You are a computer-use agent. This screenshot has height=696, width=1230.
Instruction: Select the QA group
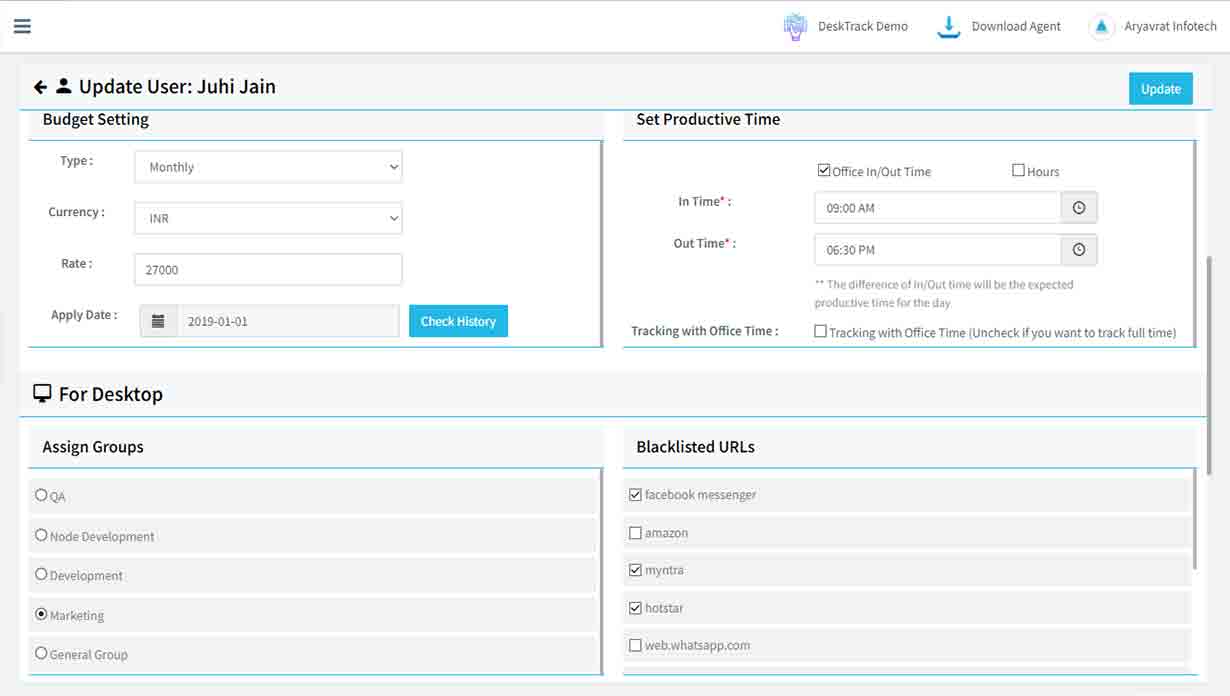click(41, 495)
